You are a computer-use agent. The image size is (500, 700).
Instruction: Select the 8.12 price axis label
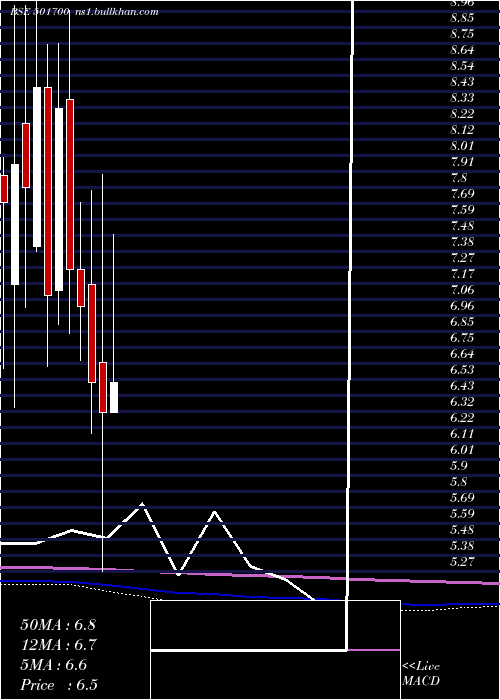tap(462, 130)
